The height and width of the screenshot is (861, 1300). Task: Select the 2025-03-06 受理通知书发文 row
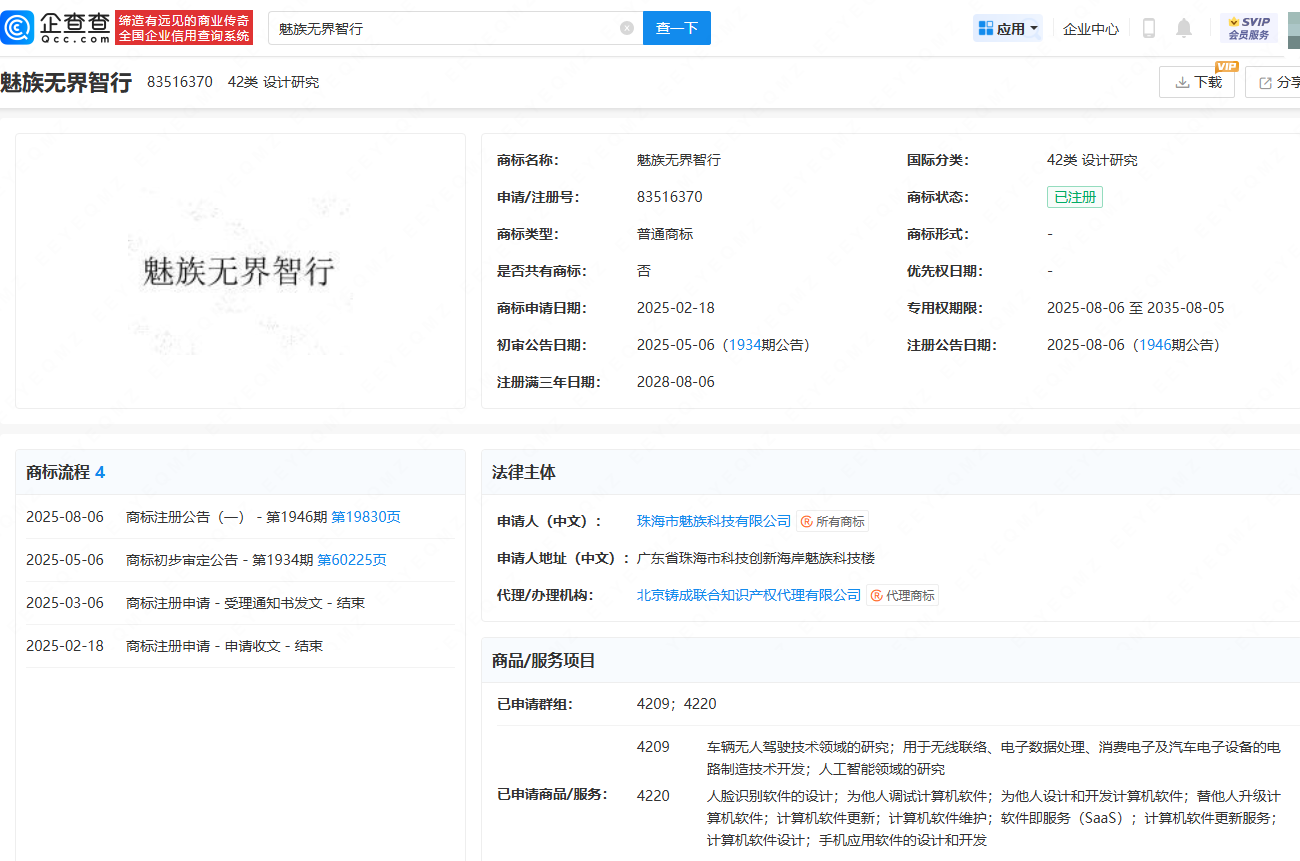[x=240, y=603]
